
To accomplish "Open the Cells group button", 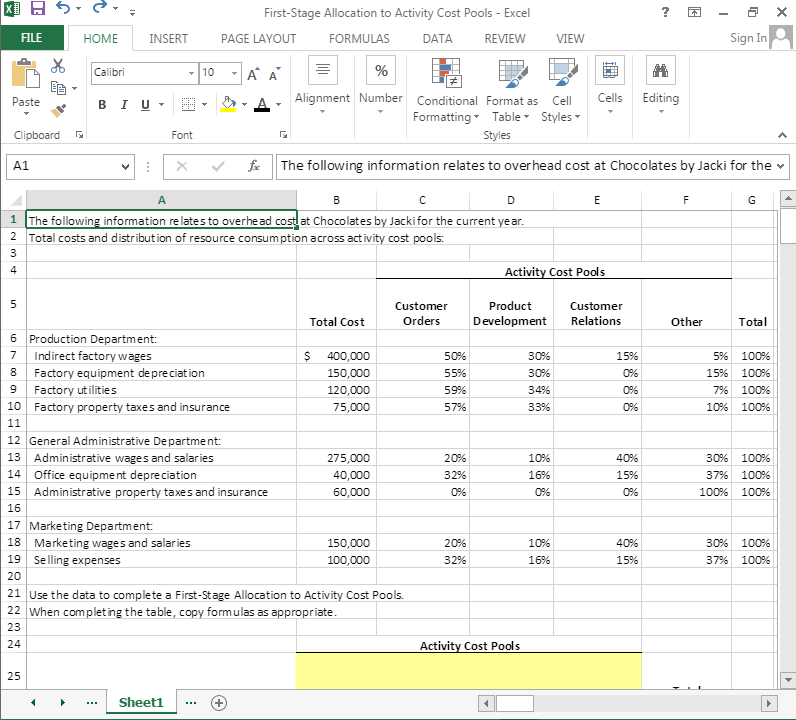I will point(610,85).
